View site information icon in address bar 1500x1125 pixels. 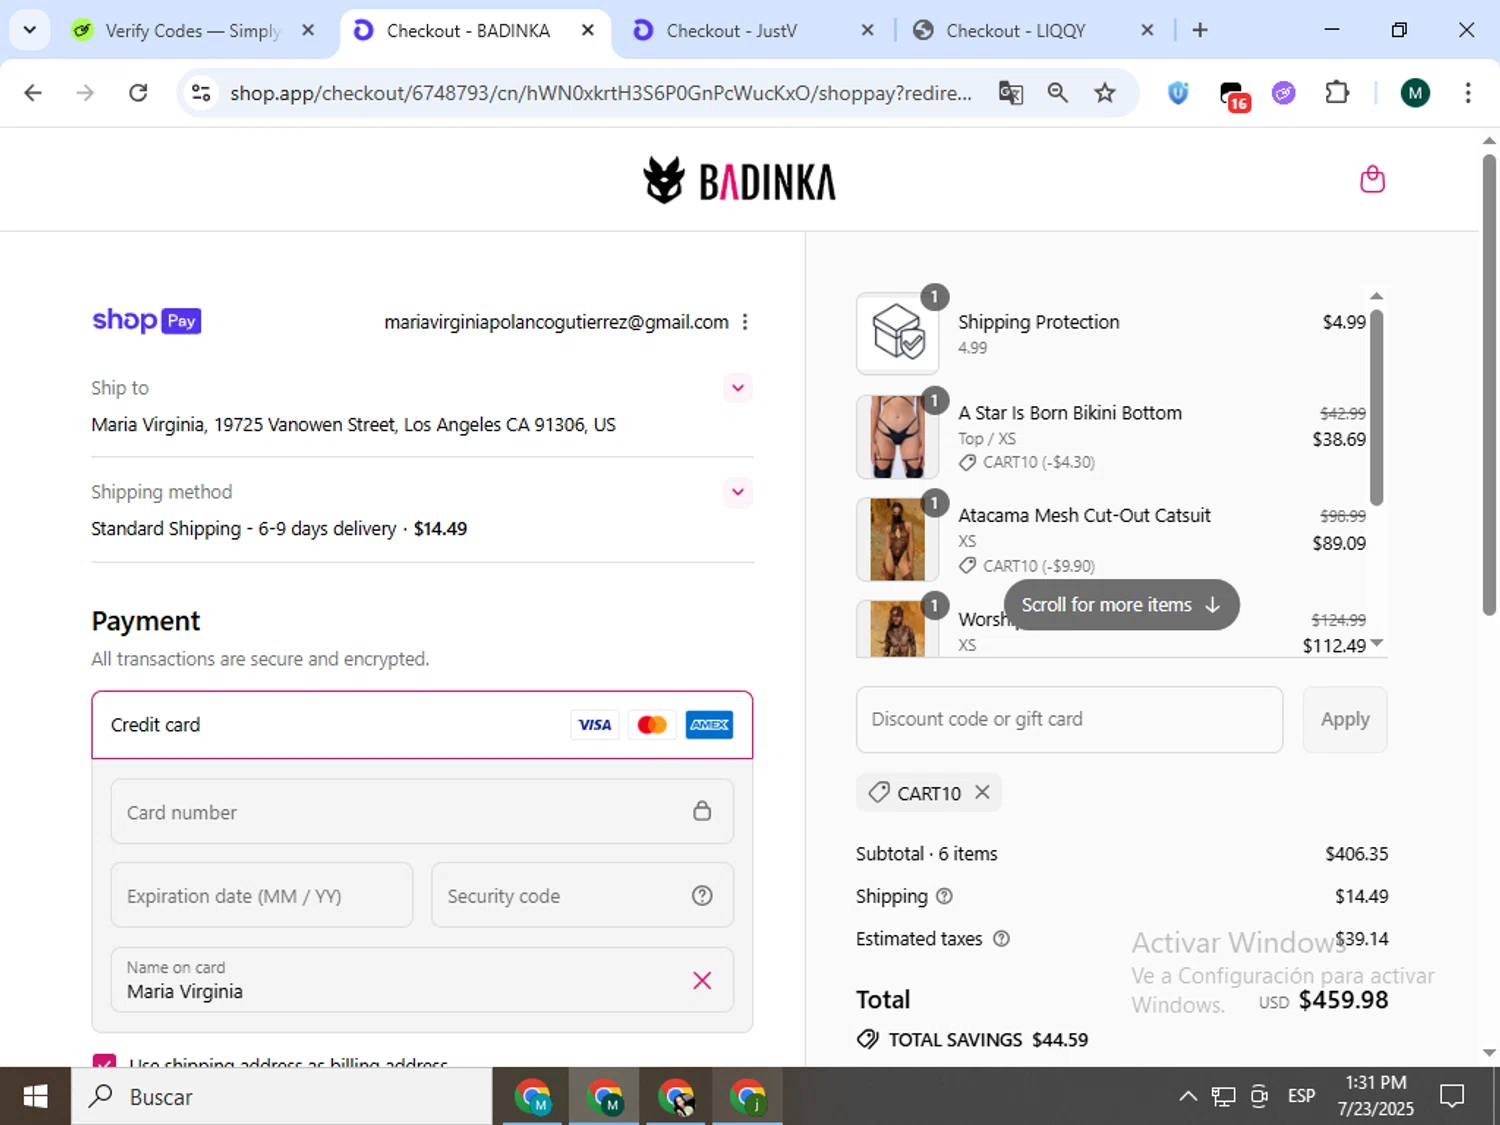point(201,93)
